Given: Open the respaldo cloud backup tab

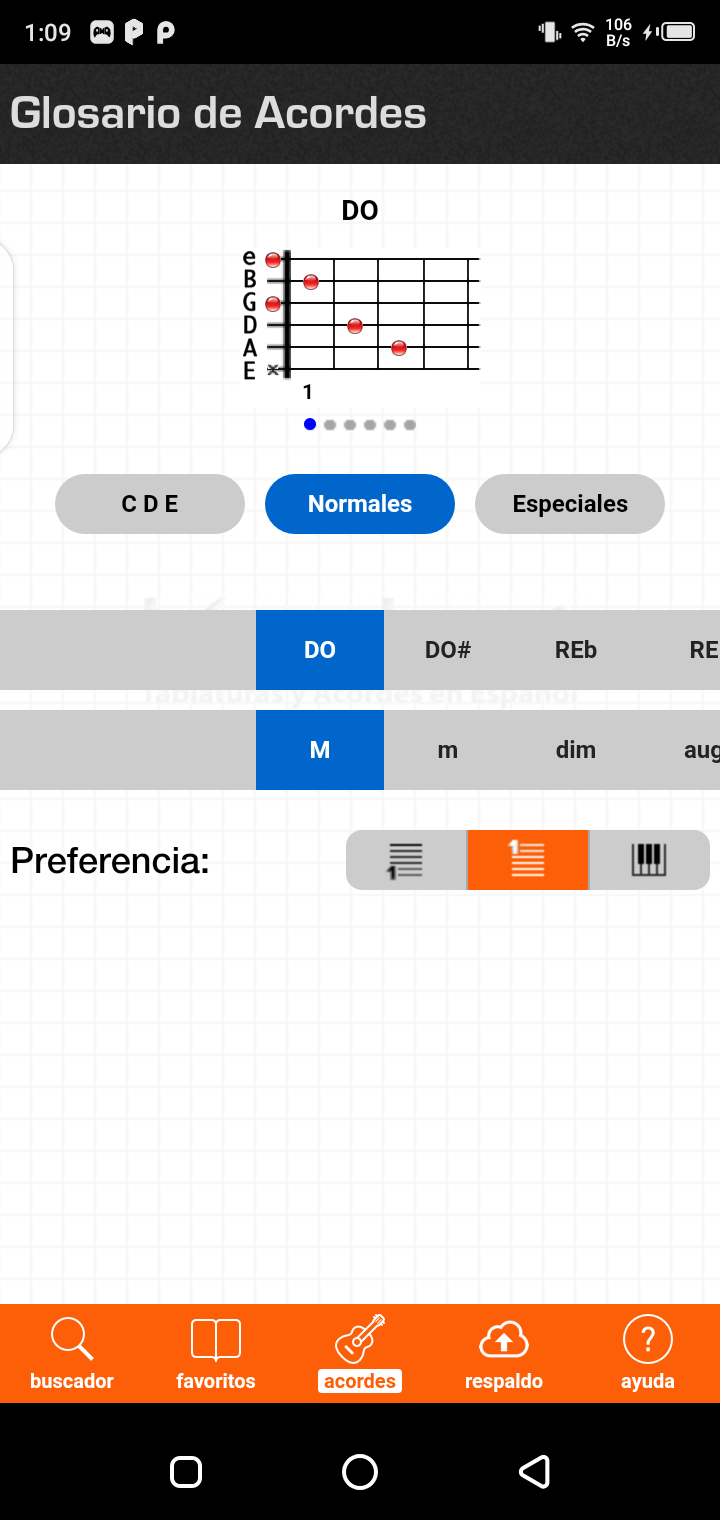Looking at the screenshot, I should coord(504,1352).
